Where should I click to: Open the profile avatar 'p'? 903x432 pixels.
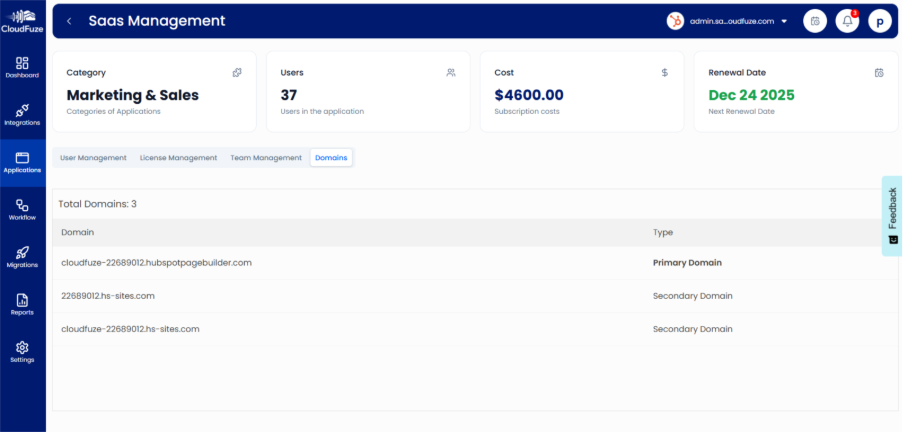pos(879,21)
